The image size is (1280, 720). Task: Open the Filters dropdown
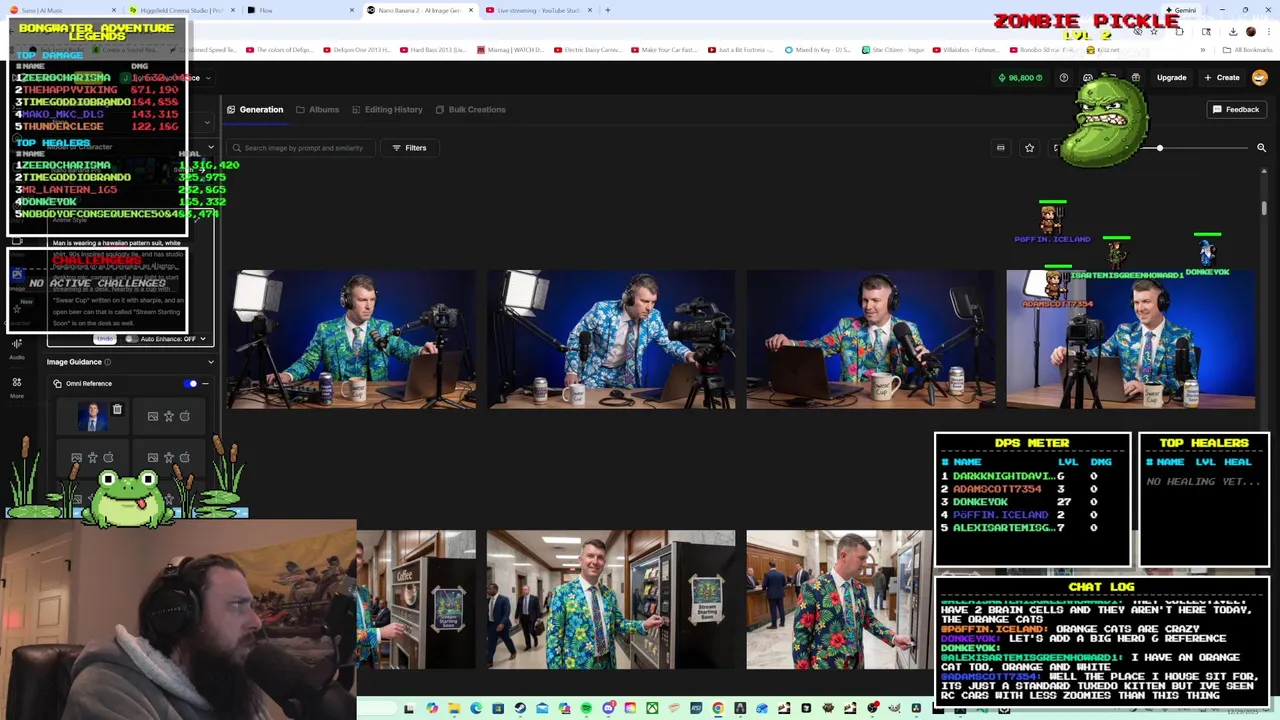point(409,148)
